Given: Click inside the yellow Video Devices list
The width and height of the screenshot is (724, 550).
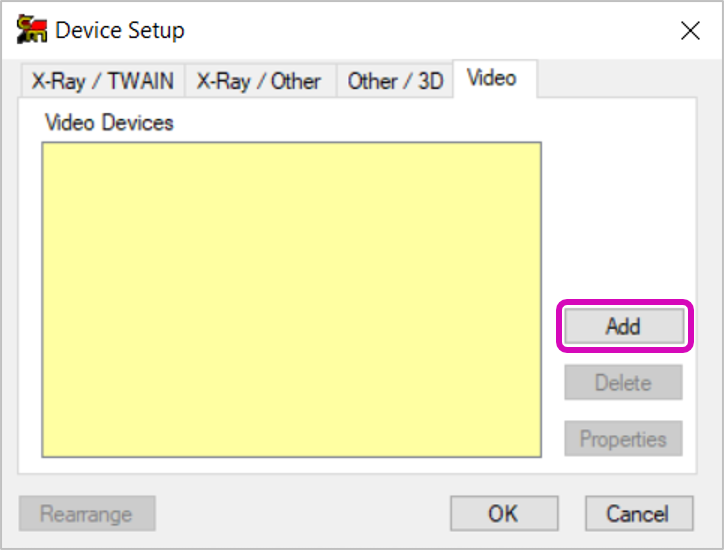Looking at the screenshot, I should click(x=291, y=299).
